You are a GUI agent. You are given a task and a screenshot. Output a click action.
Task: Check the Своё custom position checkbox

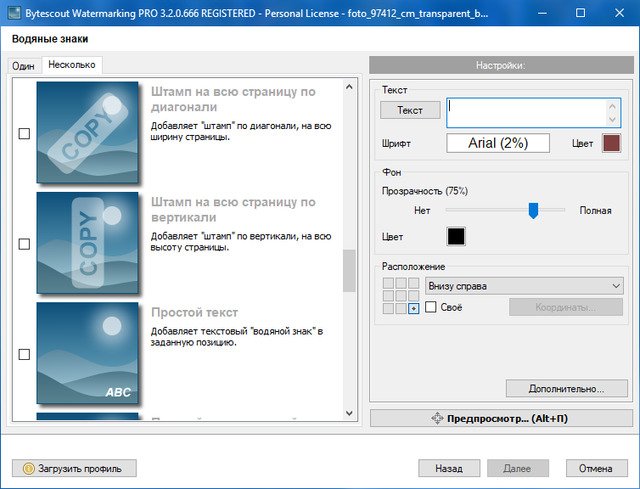pyautogui.click(x=431, y=308)
